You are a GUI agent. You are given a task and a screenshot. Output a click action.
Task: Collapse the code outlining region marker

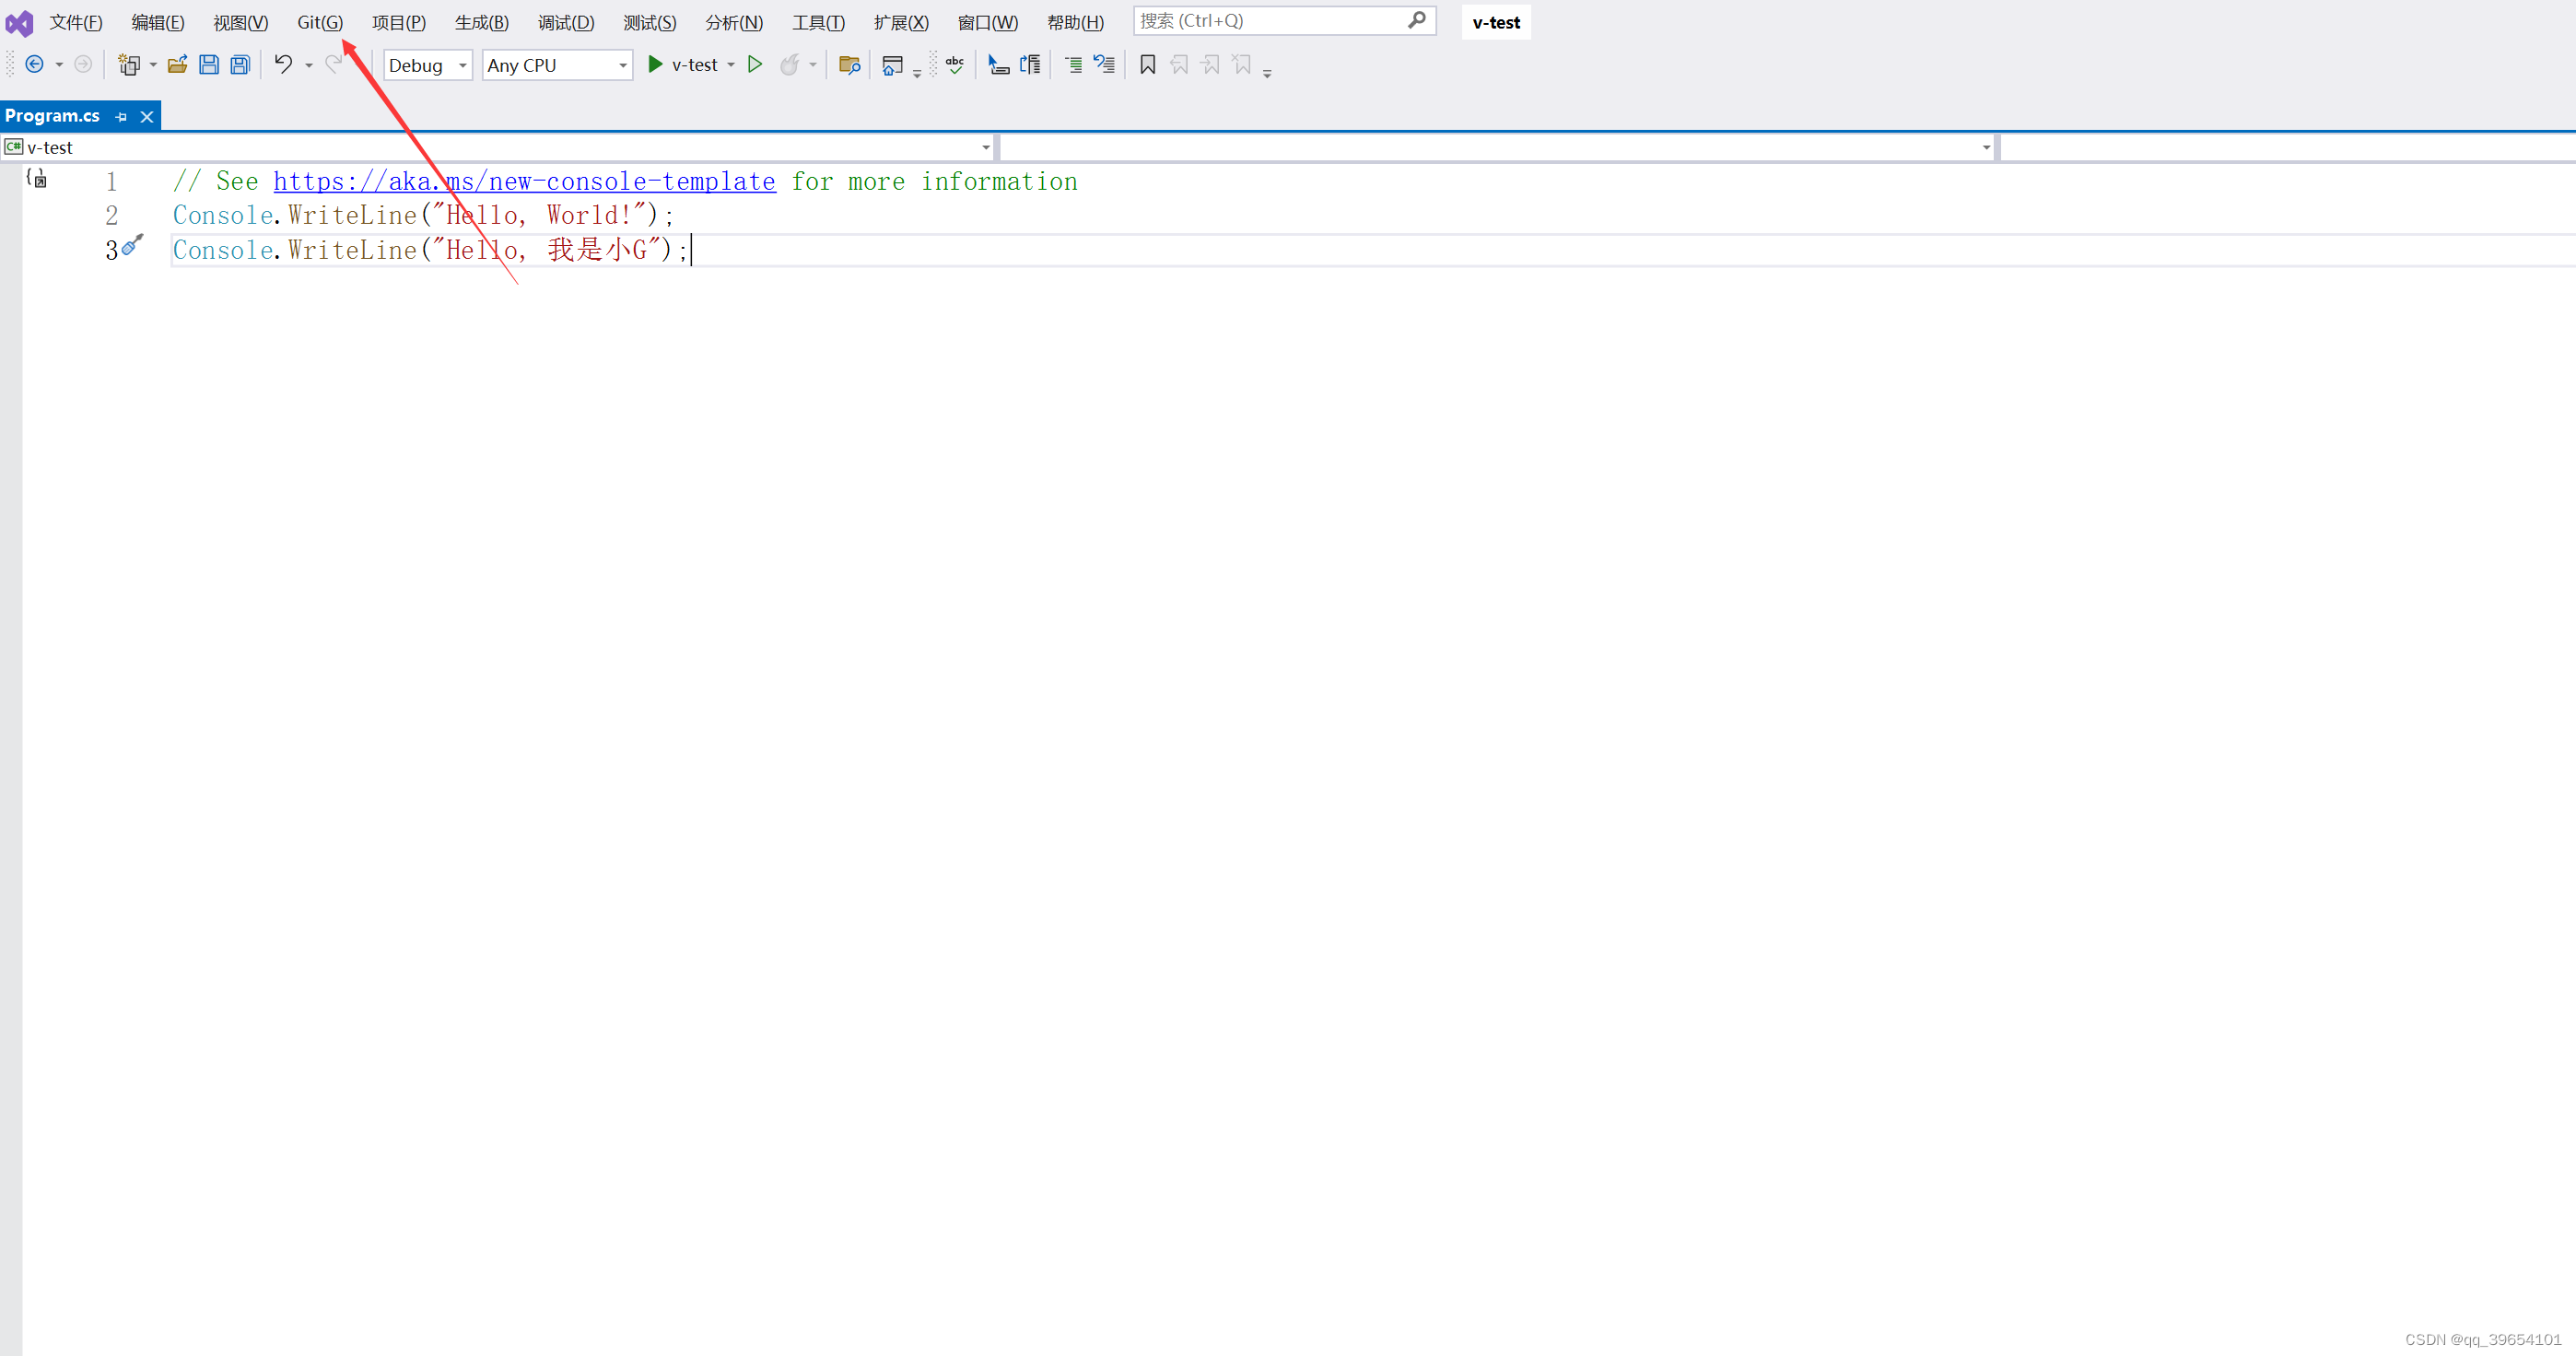click(38, 179)
